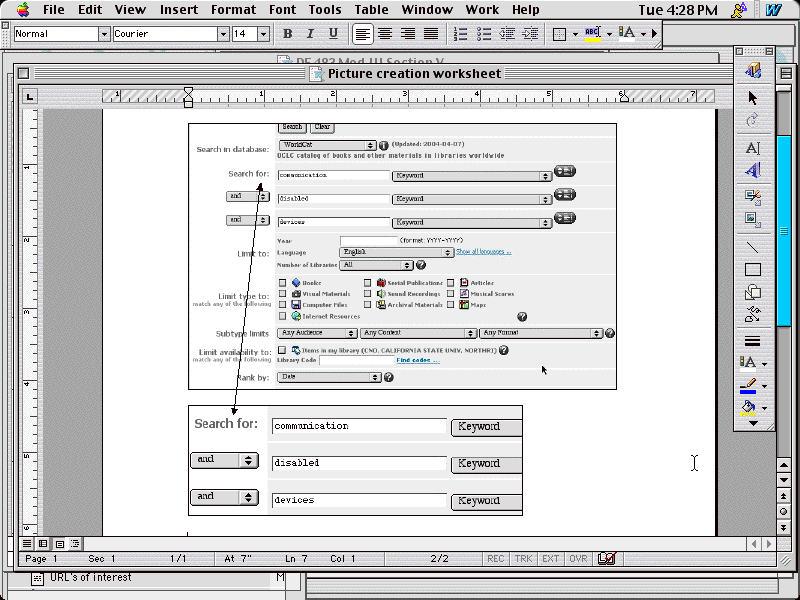
Task: Click the picture-with-scissors icon on the drawing palette
Action: [753, 197]
